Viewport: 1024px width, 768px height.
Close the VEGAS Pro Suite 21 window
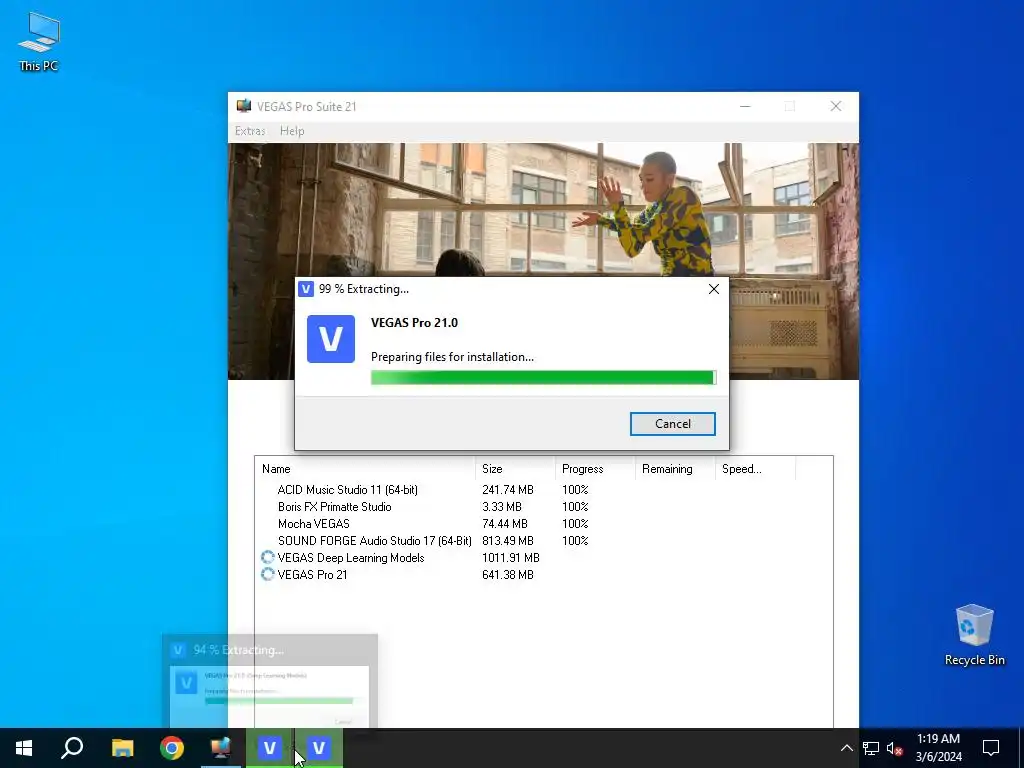pyautogui.click(x=835, y=106)
